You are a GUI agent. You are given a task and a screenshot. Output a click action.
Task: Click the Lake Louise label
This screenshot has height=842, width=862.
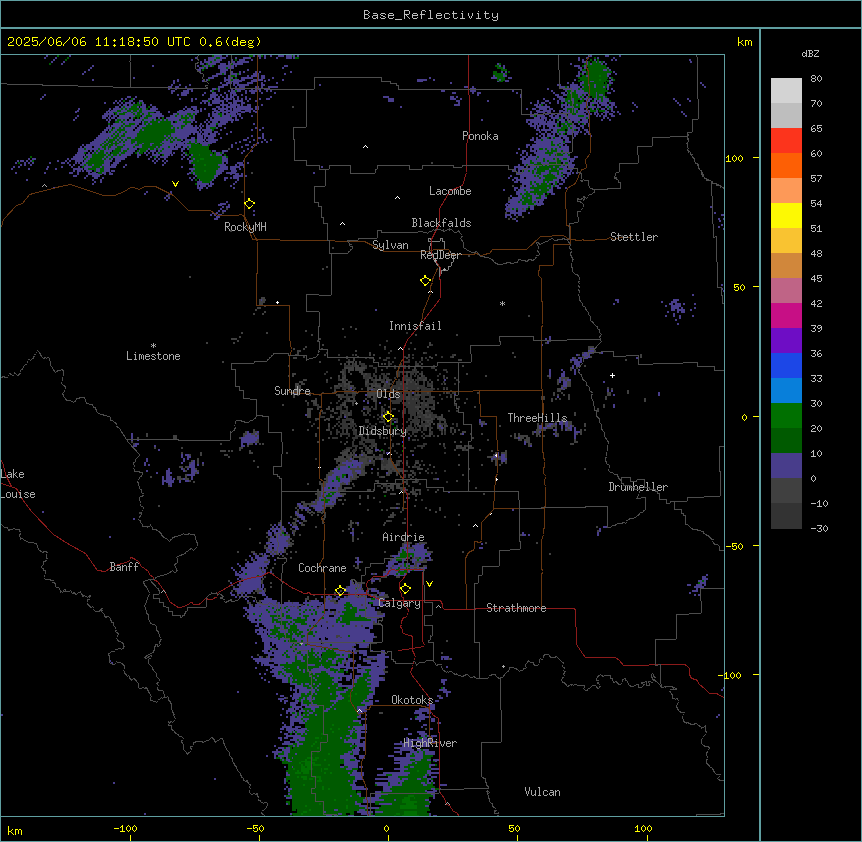click(x=18, y=484)
